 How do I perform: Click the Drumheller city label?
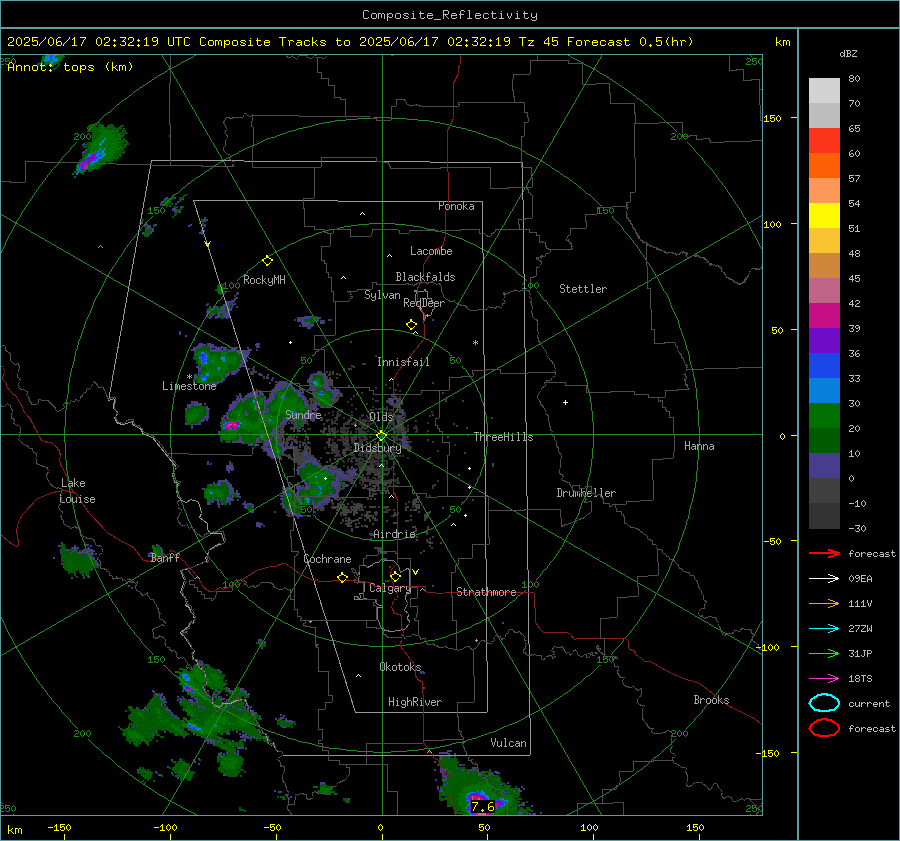(586, 493)
